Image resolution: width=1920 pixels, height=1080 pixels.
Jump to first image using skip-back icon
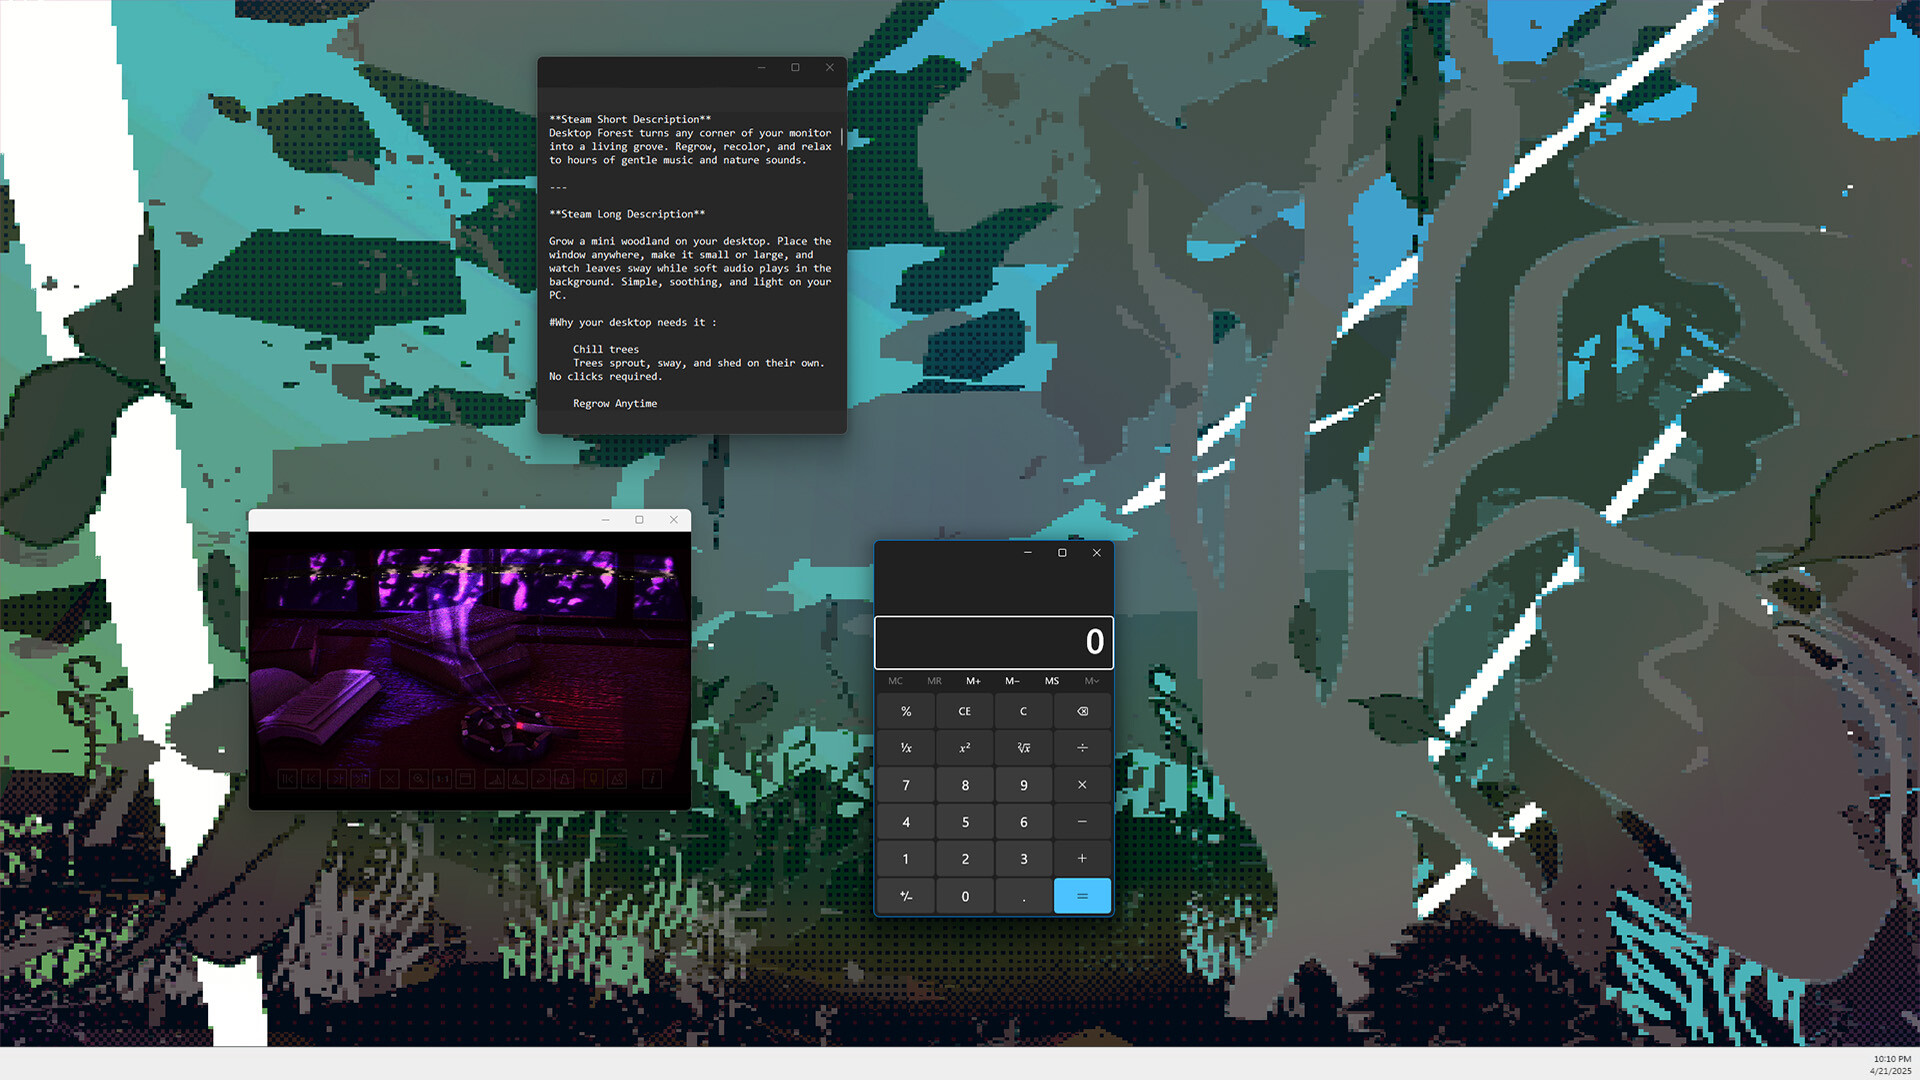coord(287,780)
